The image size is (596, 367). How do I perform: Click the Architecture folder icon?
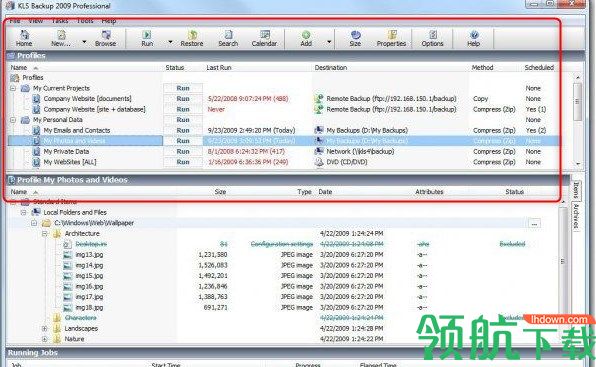point(57,234)
